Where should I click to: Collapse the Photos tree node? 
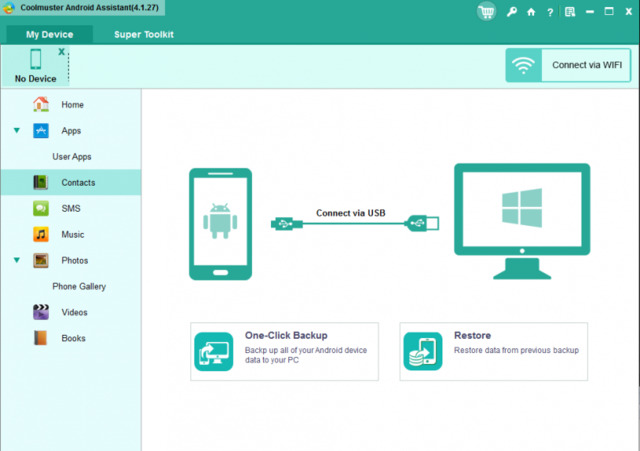click(x=16, y=261)
